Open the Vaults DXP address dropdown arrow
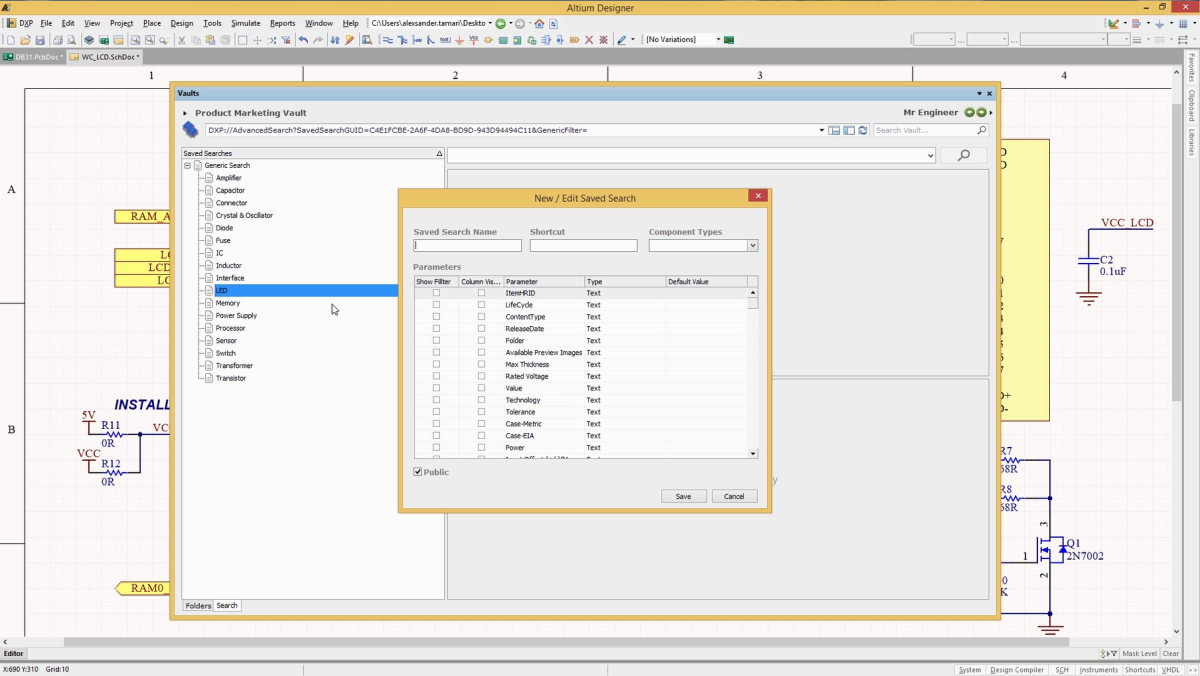Image resolution: width=1200 pixels, height=676 pixels. 822,130
